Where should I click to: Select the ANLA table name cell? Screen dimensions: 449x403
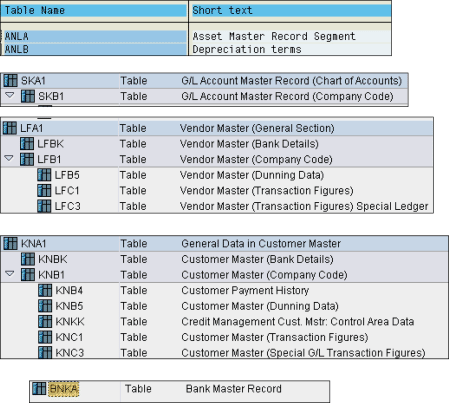tap(94, 36)
